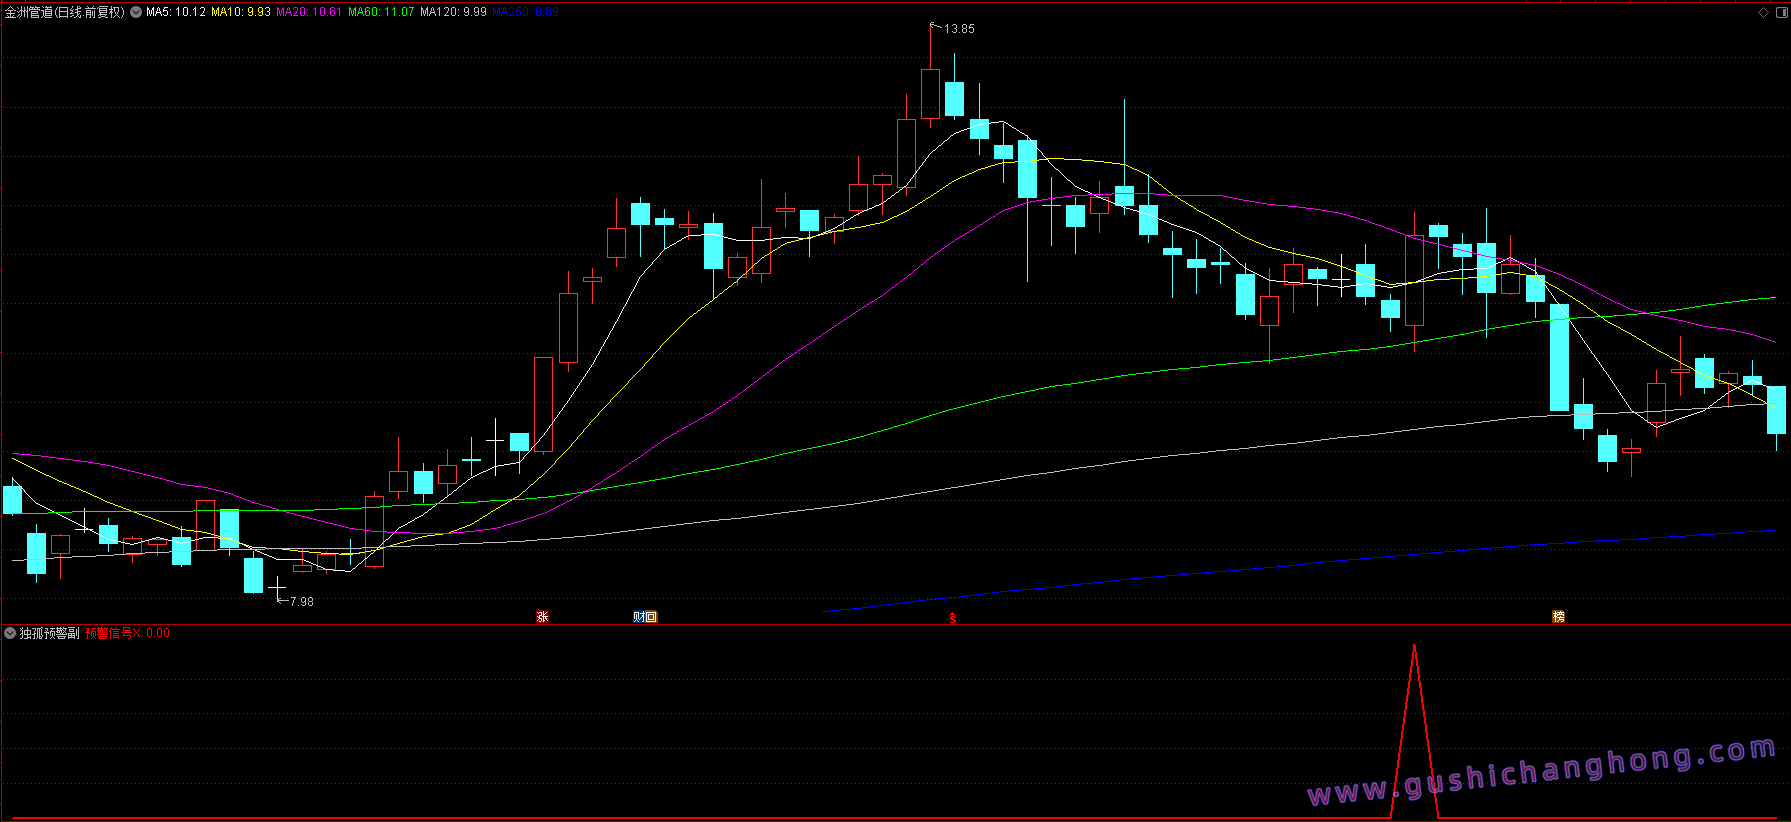Click the 涨 event marker icon

(542, 617)
